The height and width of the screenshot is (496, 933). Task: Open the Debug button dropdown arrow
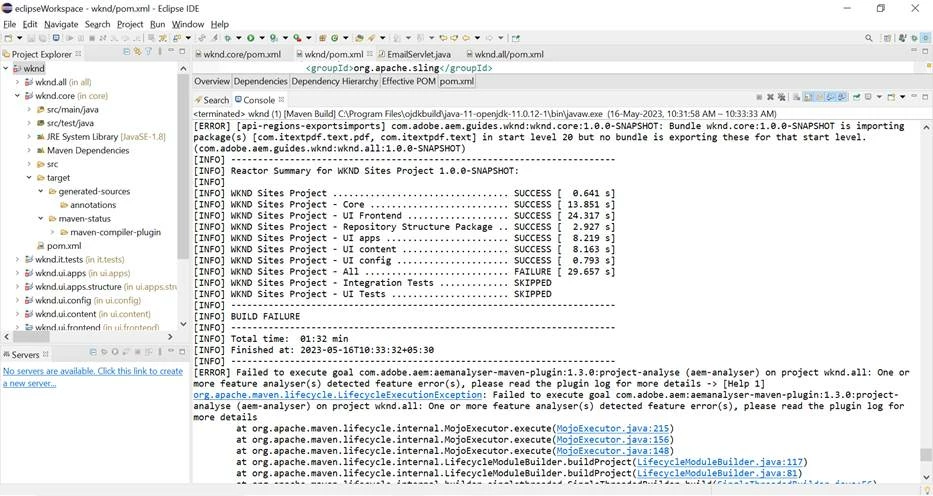239,38
